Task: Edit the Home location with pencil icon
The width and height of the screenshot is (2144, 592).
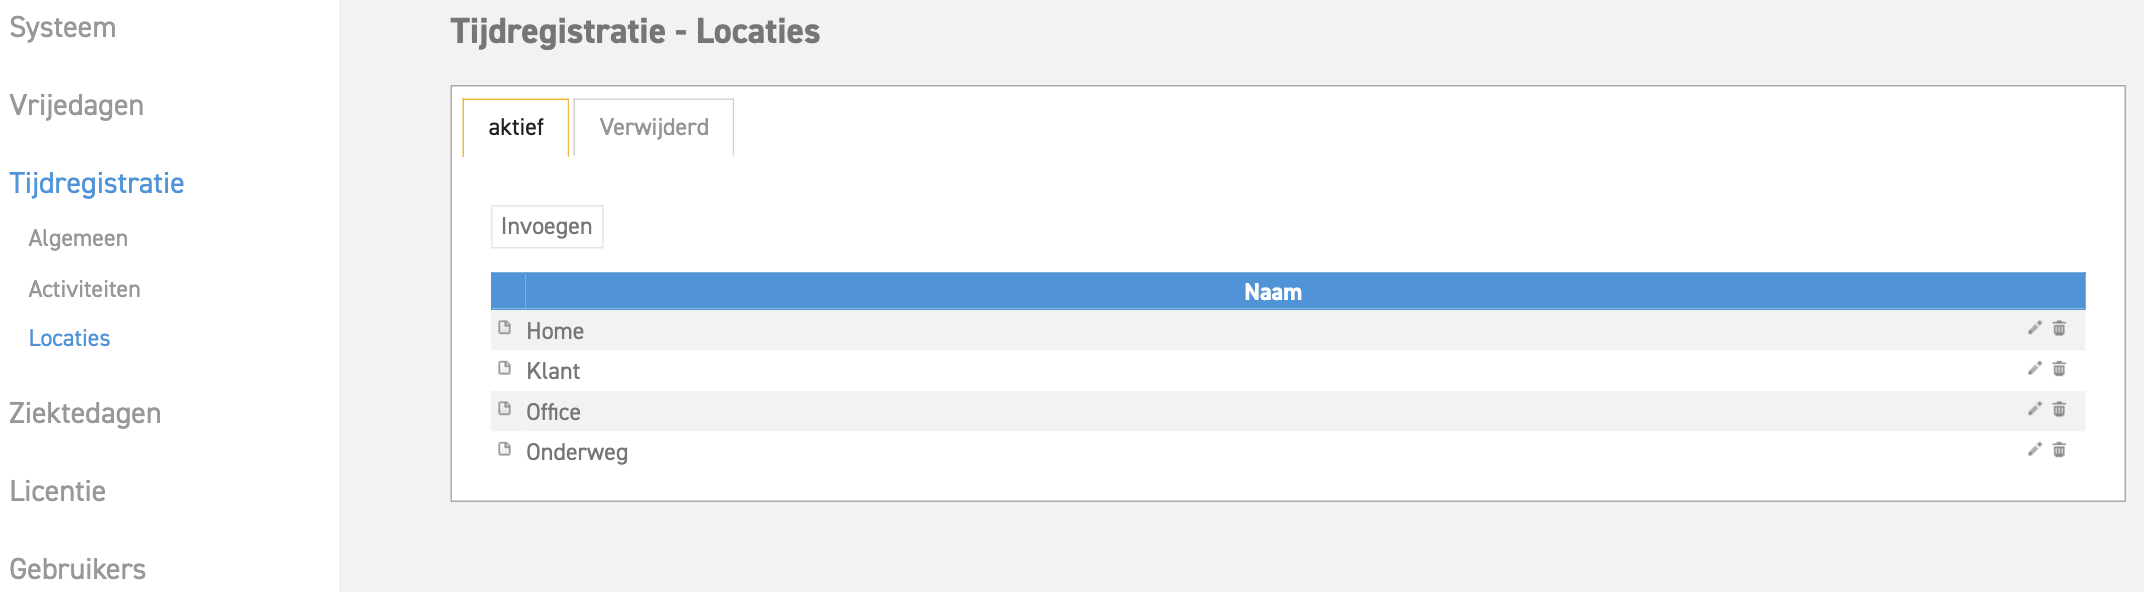Action: [2034, 328]
